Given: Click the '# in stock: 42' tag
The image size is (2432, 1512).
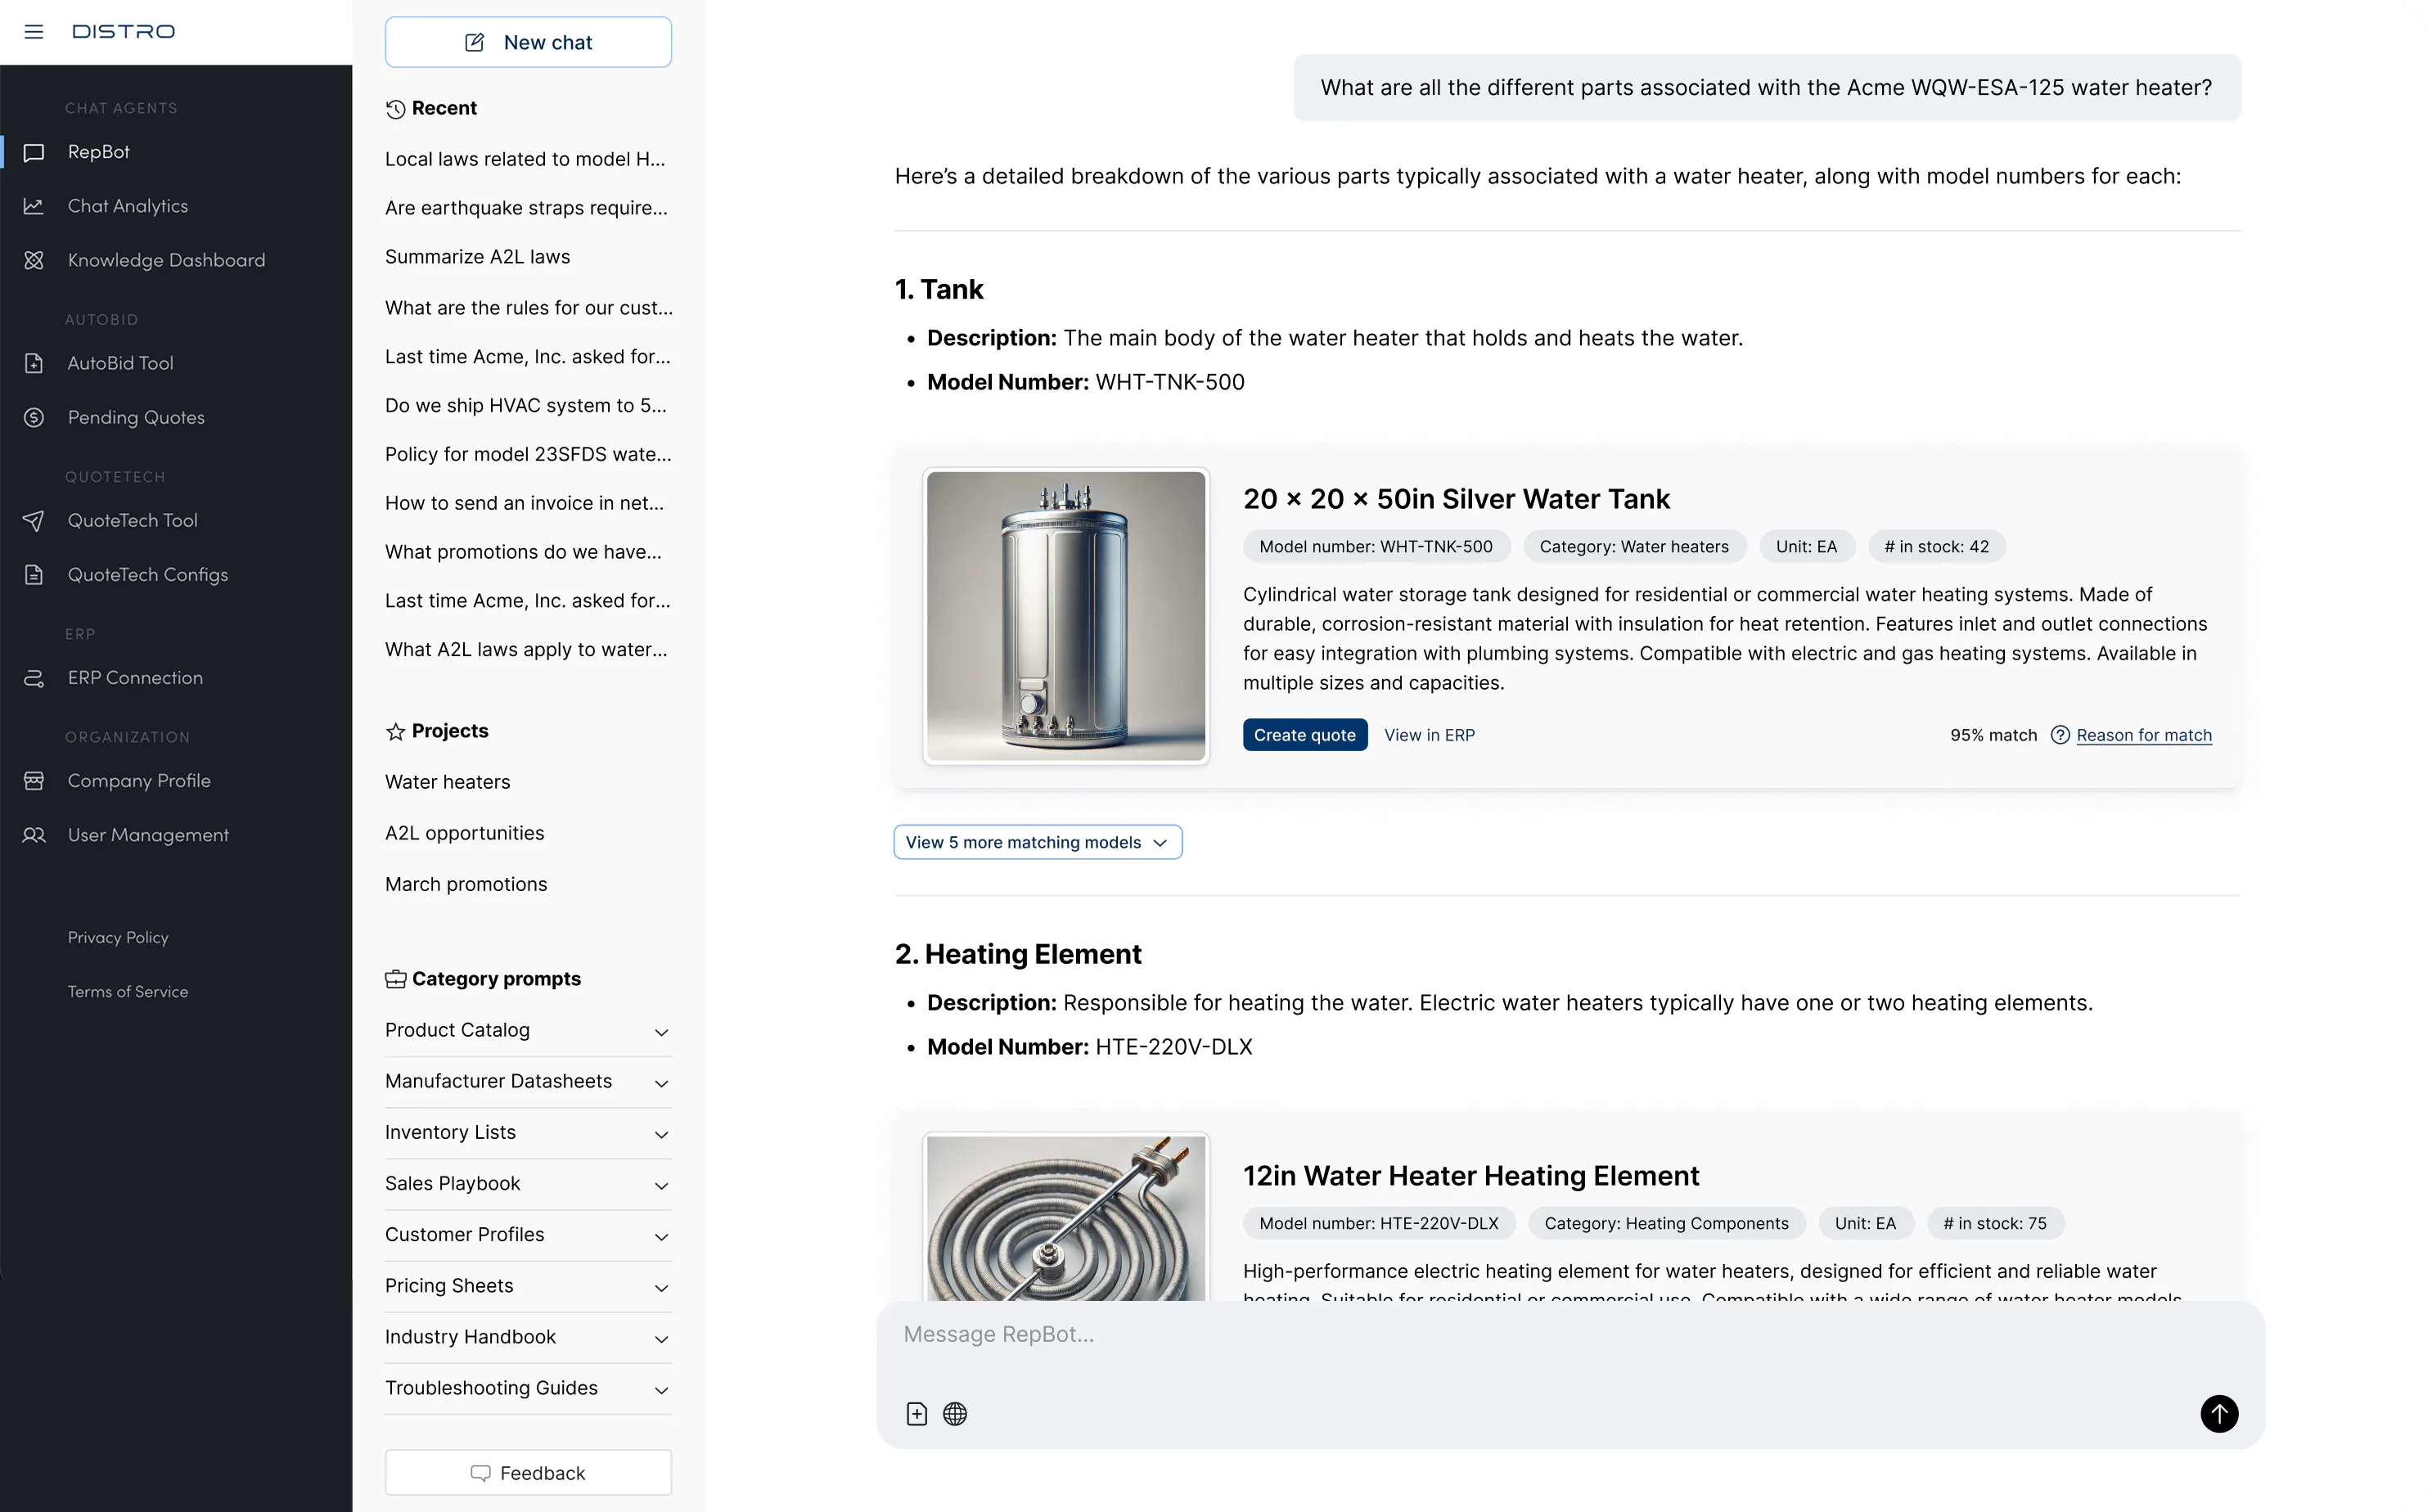Looking at the screenshot, I should (x=1936, y=547).
